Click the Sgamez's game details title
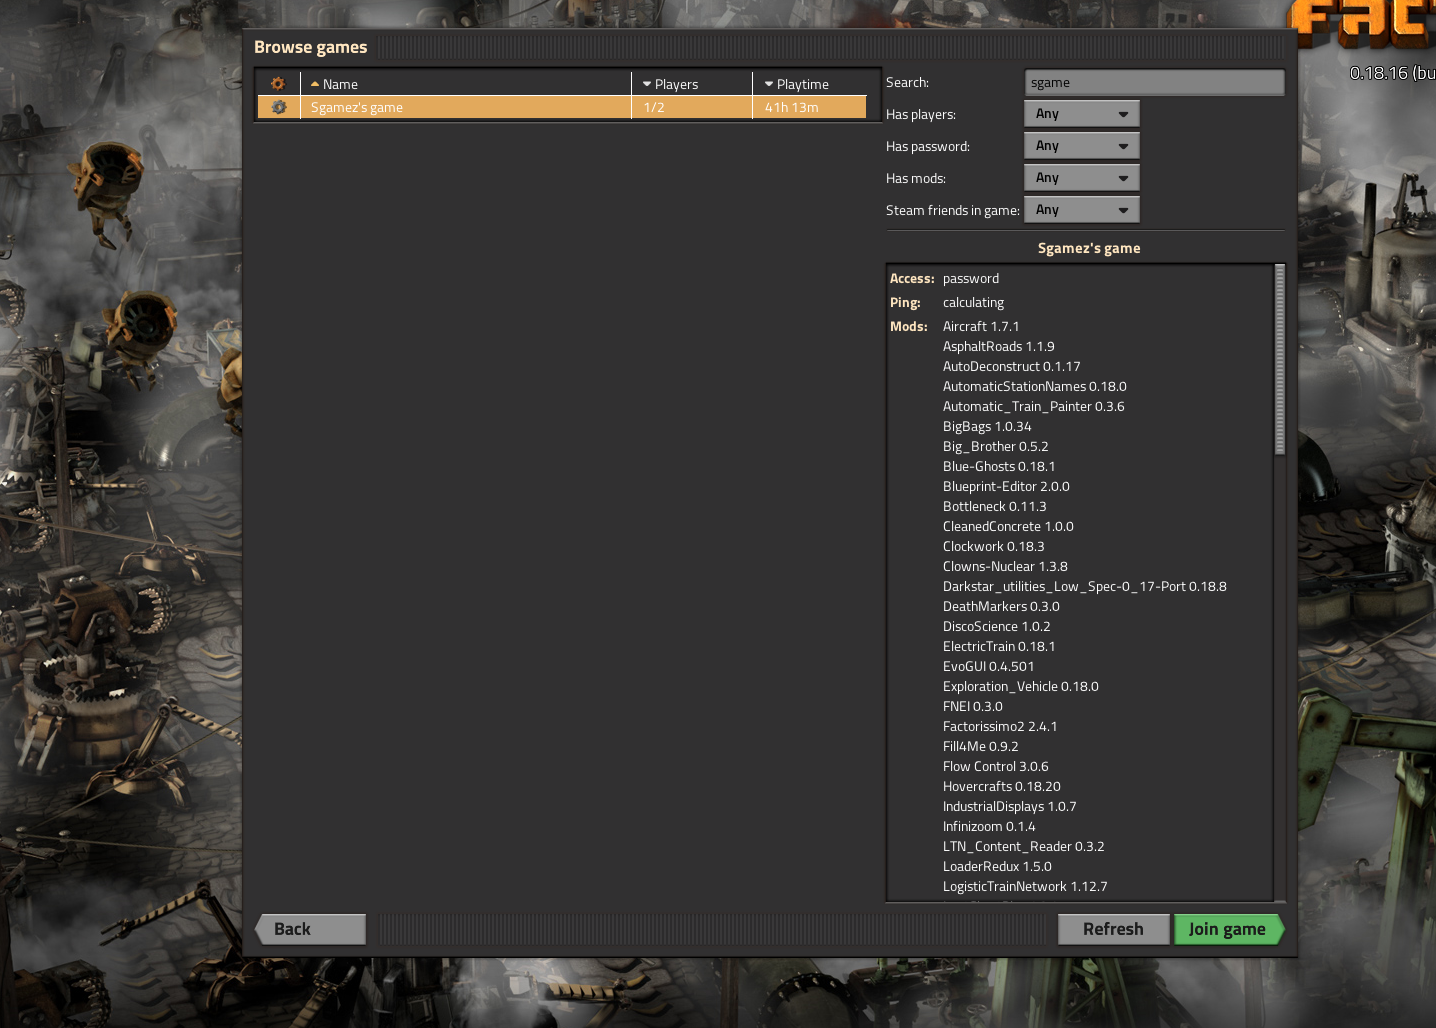This screenshot has height=1028, width=1436. tap(1089, 248)
